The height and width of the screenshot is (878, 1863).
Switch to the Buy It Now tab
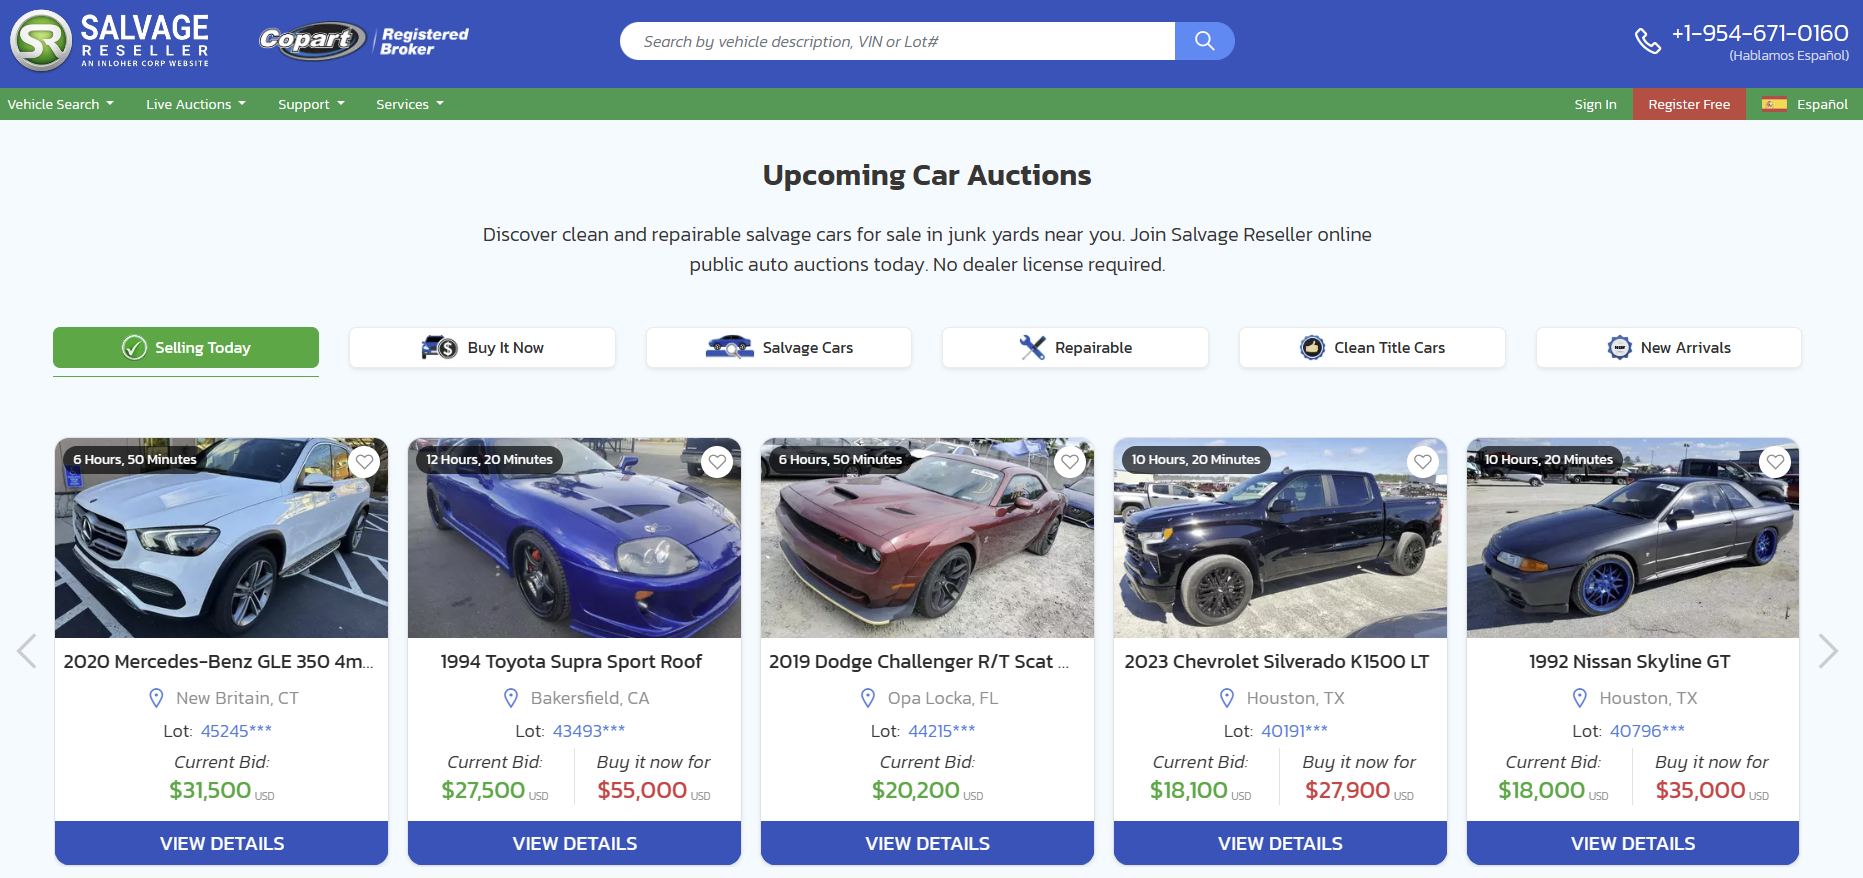(x=482, y=348)
